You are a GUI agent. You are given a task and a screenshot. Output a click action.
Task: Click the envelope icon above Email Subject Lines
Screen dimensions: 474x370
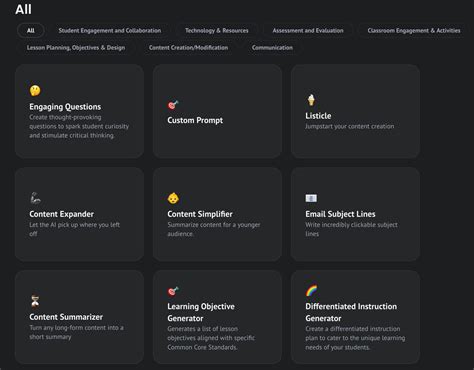pos(311,198)
